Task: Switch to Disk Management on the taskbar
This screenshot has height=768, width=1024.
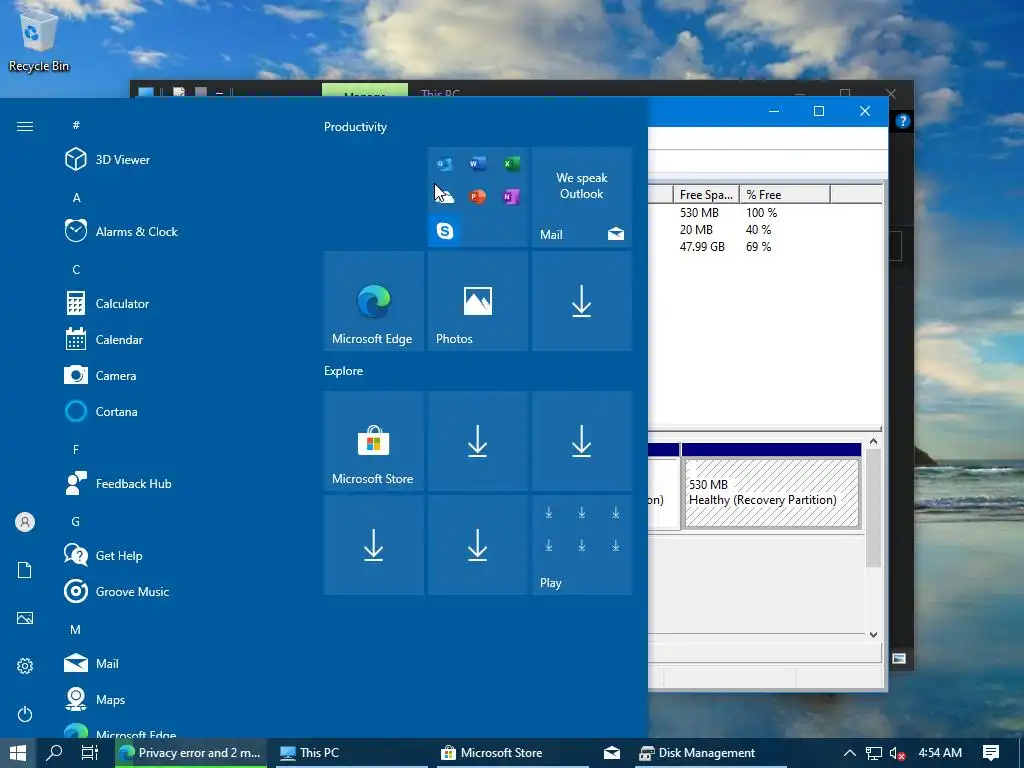Action: click(x=711, y=752)
